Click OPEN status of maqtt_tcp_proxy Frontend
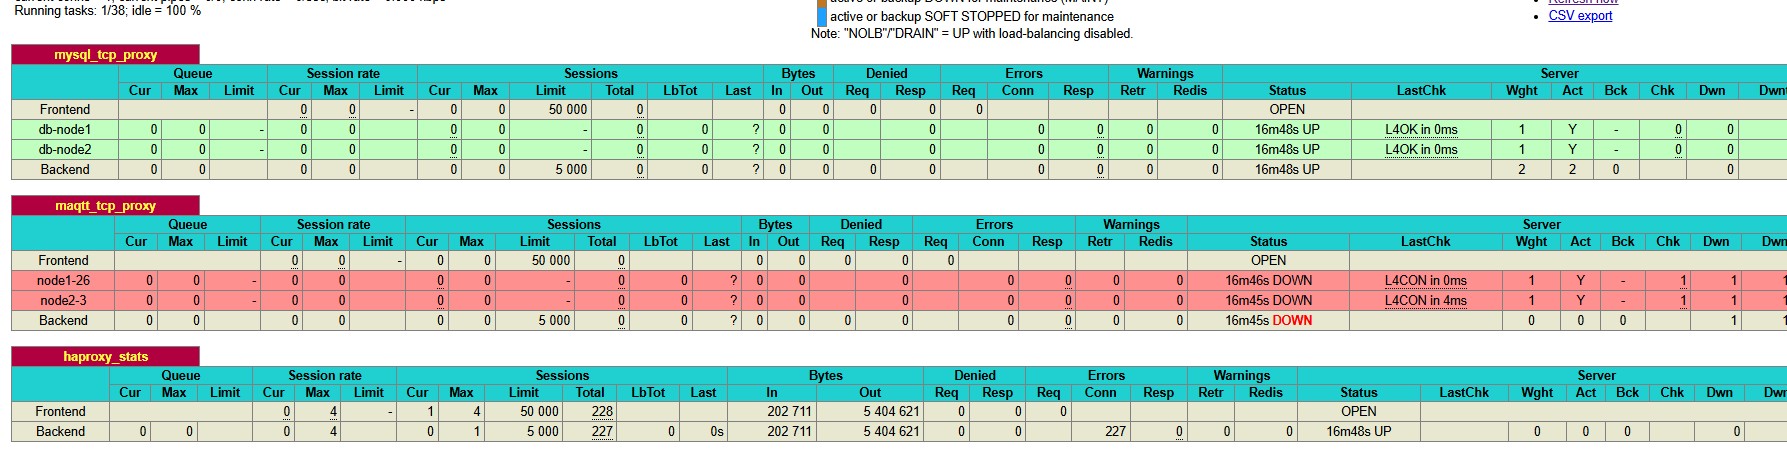 [1268, 261]
